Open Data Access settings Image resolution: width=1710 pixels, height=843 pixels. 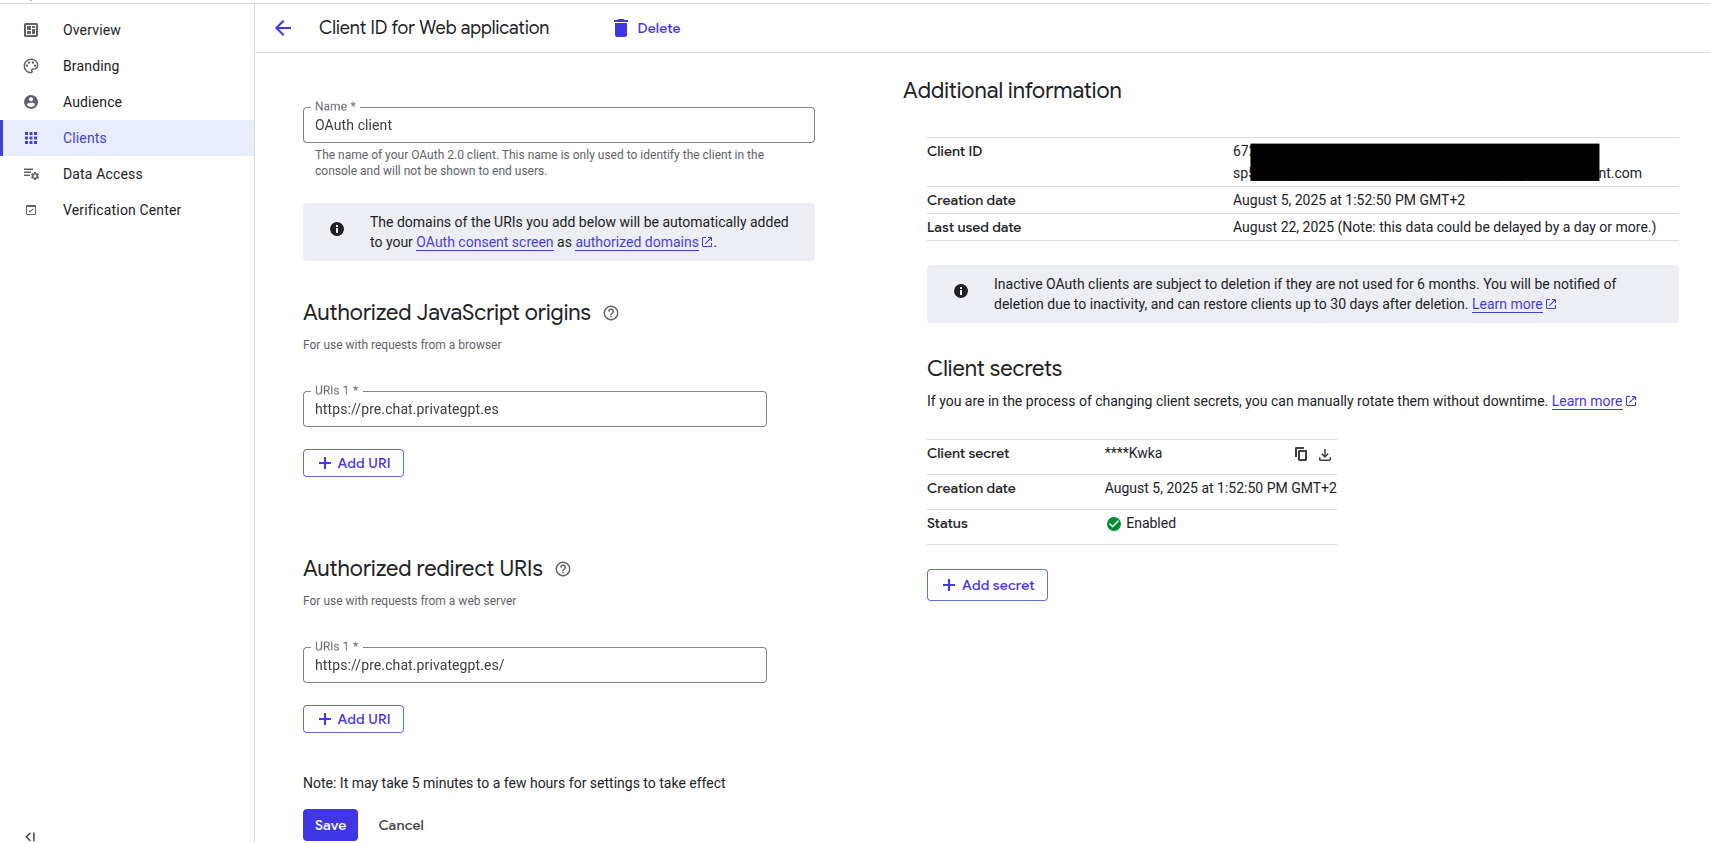(x=102, y=174)
